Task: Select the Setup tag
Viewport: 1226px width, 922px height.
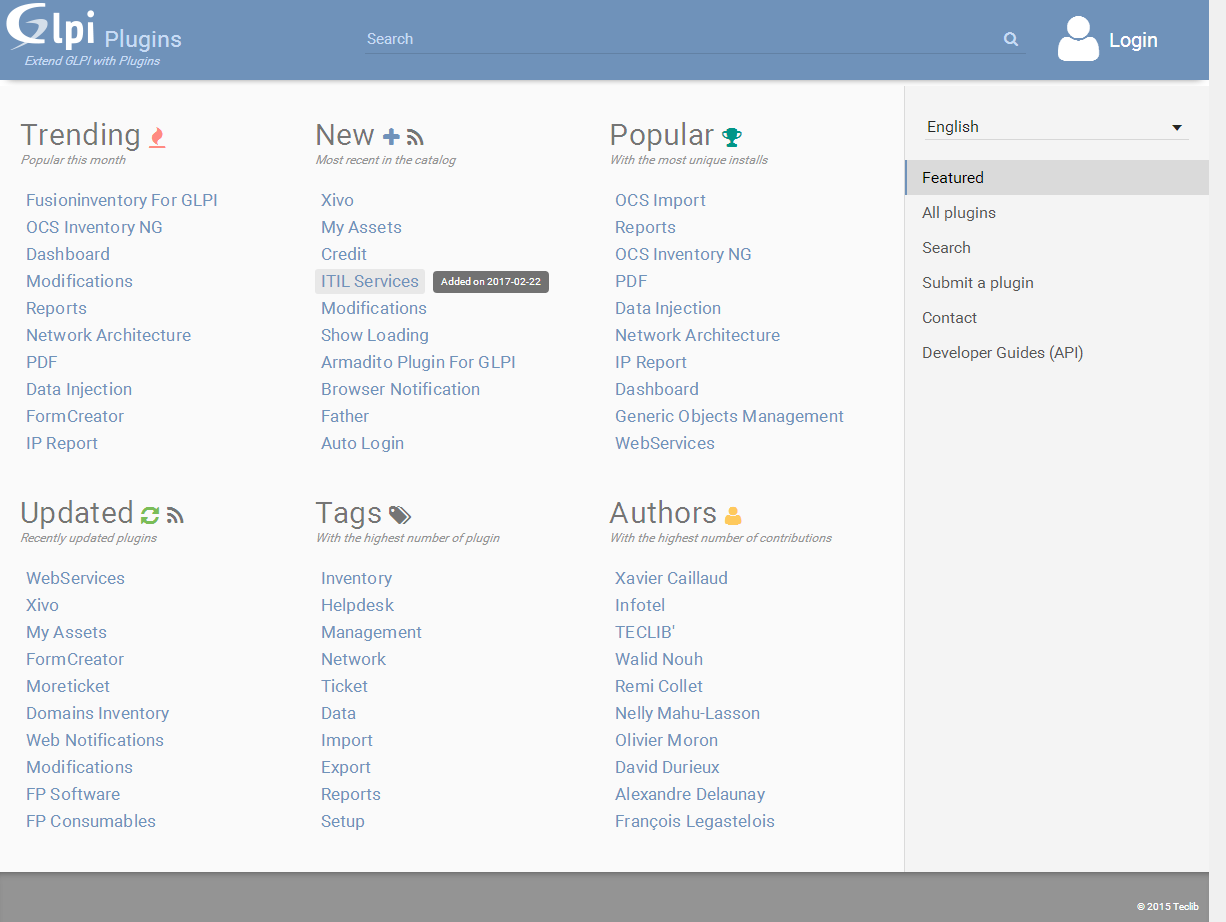Action: coord(343,821)
